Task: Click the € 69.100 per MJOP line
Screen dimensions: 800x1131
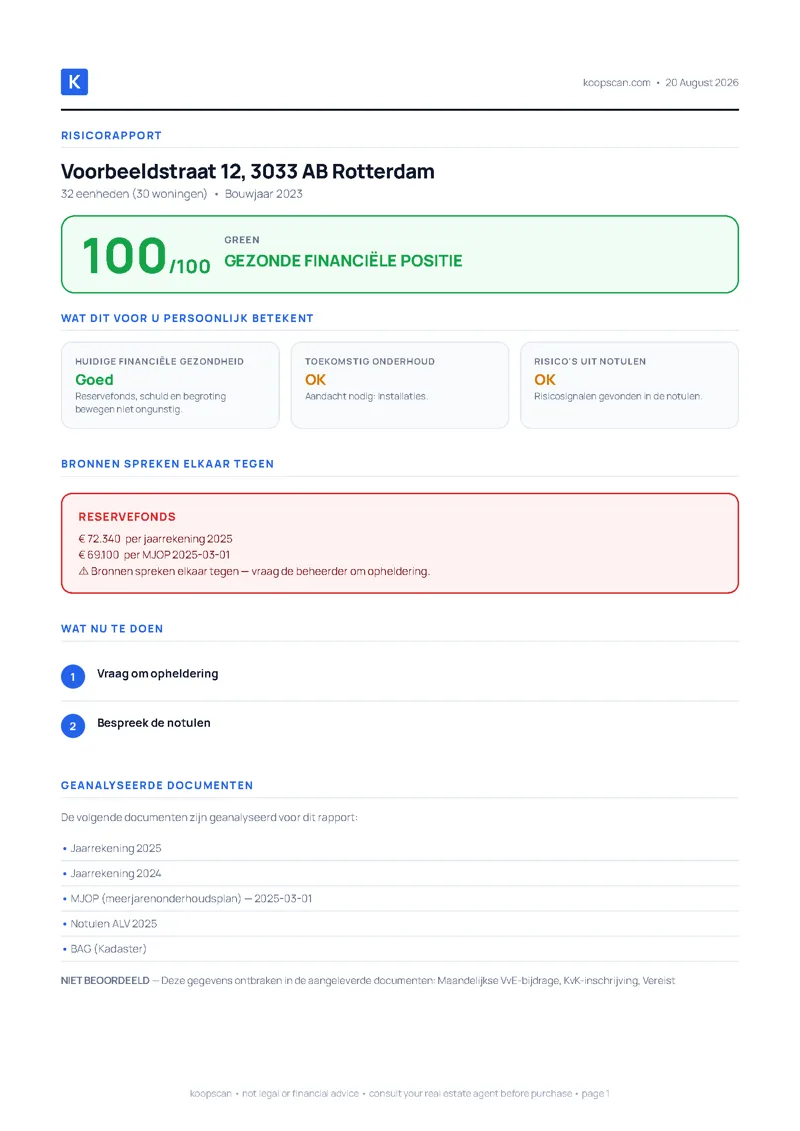Action: (154, 555)
